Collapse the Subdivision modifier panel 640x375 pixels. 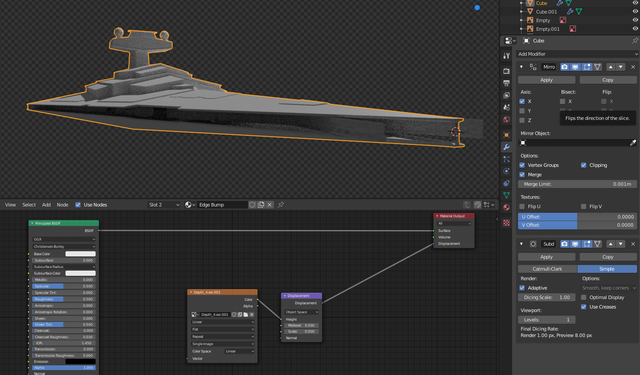[521, 244]
